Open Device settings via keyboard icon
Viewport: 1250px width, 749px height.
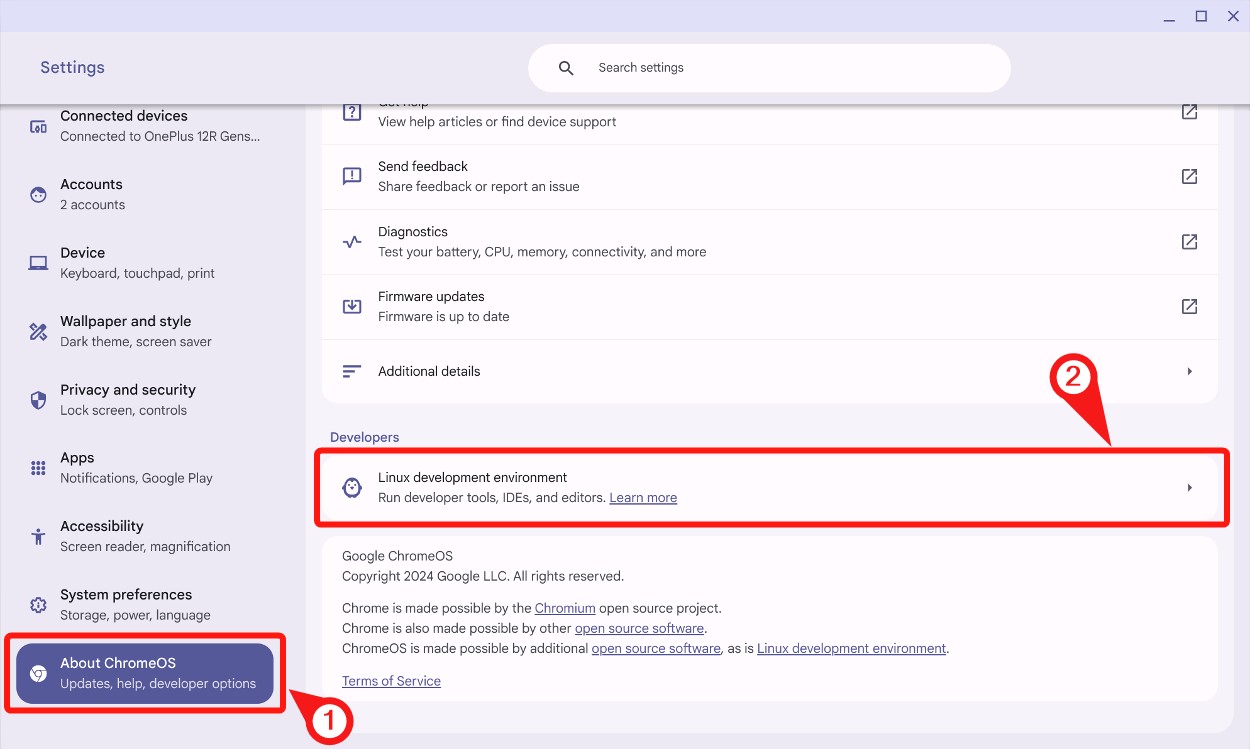[37, 262]
